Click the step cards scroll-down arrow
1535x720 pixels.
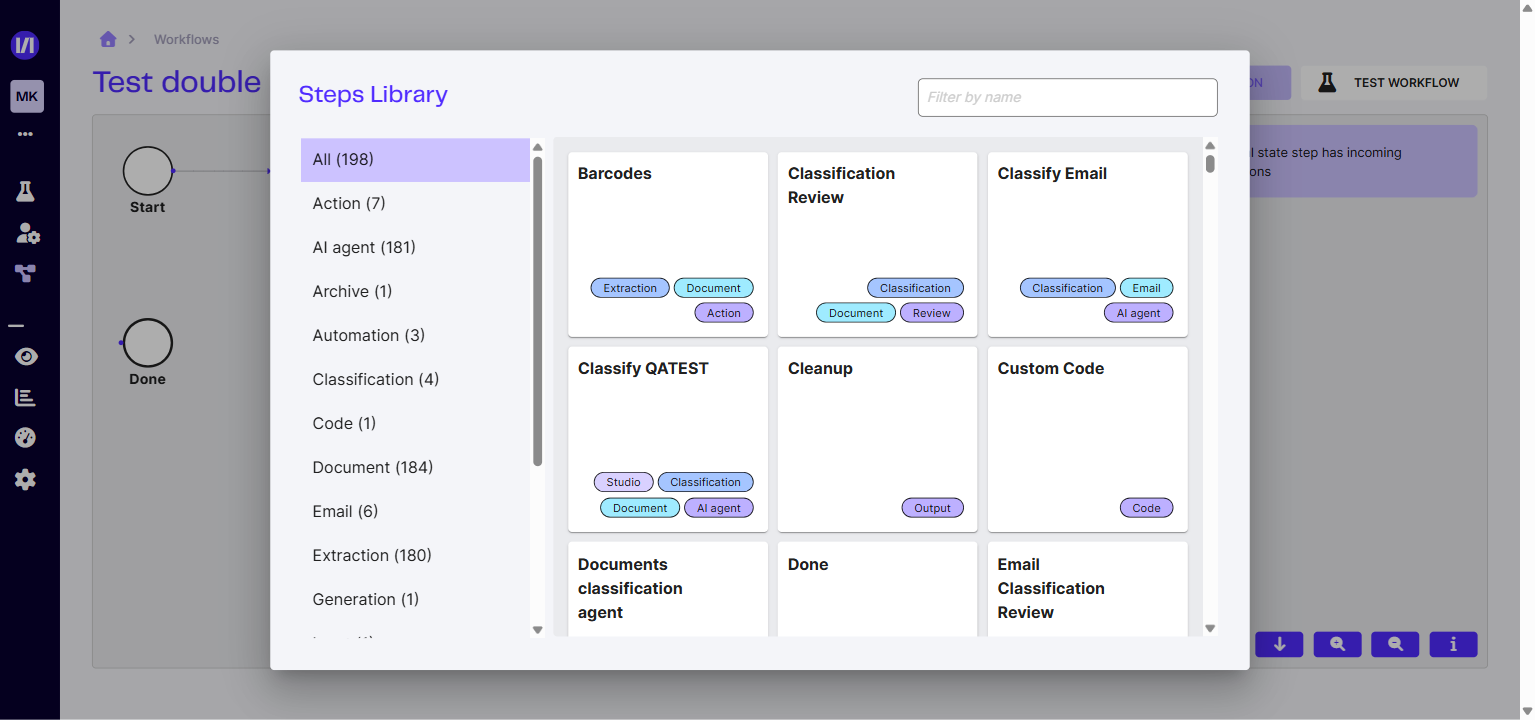[x=1210, y=629]
